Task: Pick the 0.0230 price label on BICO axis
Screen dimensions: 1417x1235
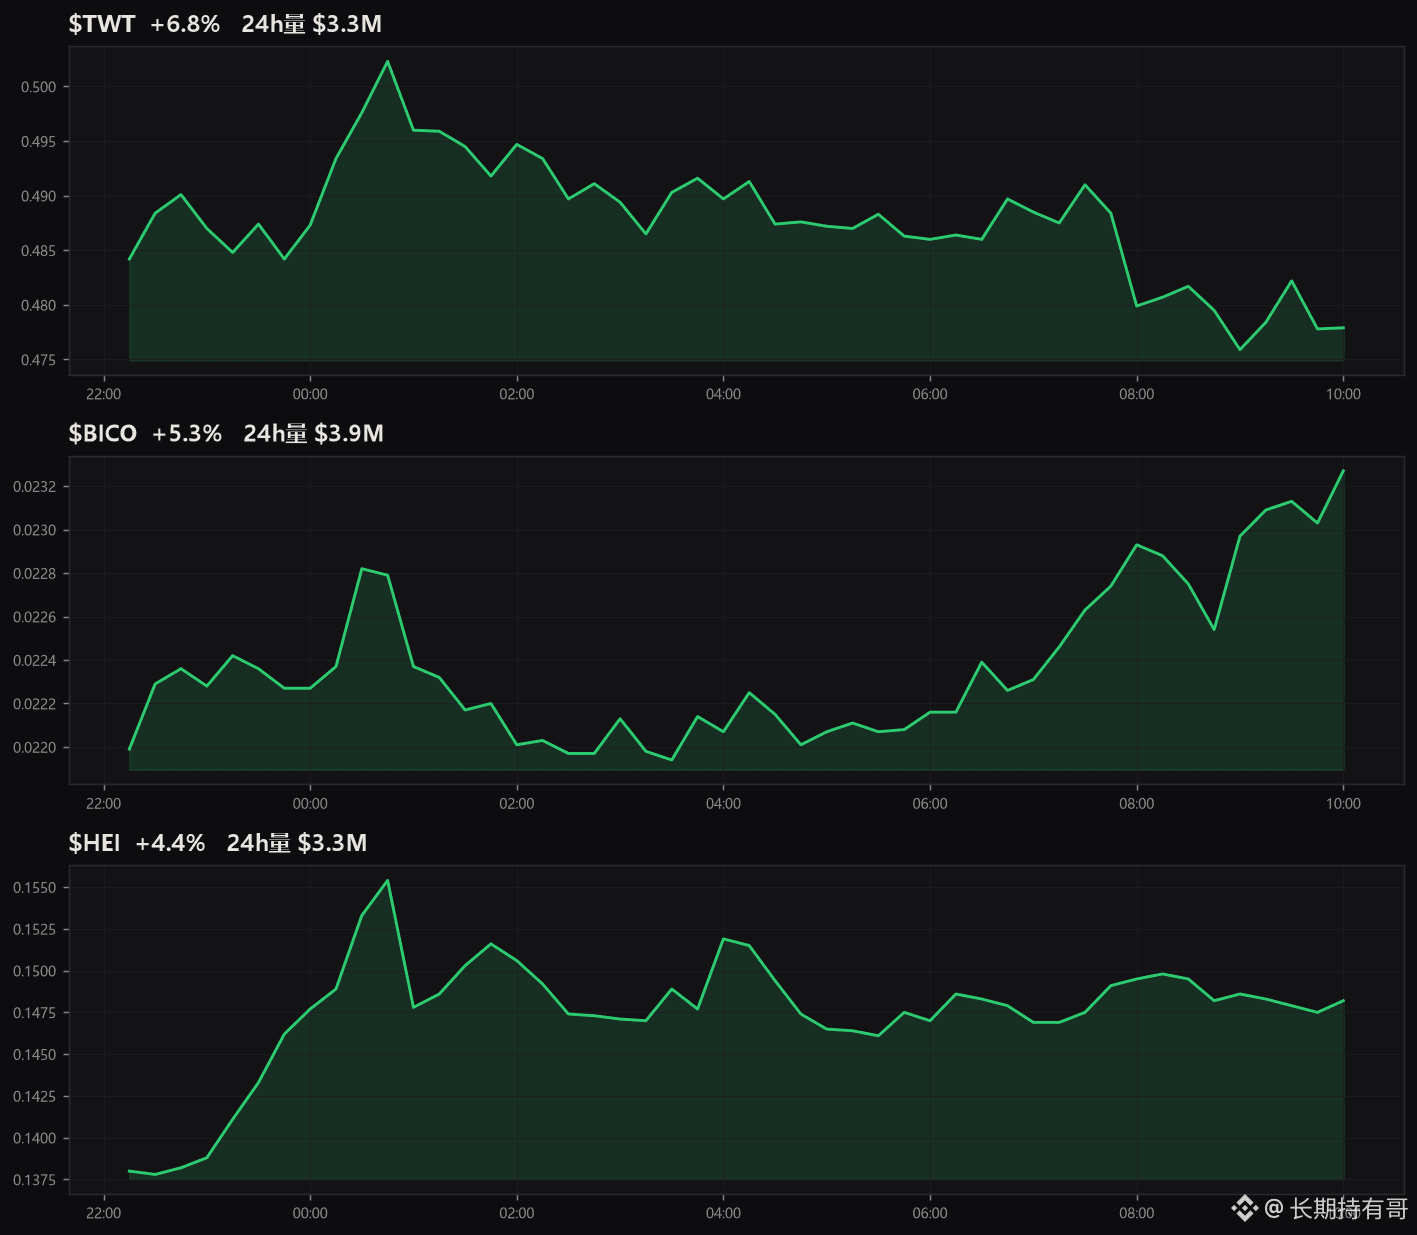Action: [x=35, y=530]
